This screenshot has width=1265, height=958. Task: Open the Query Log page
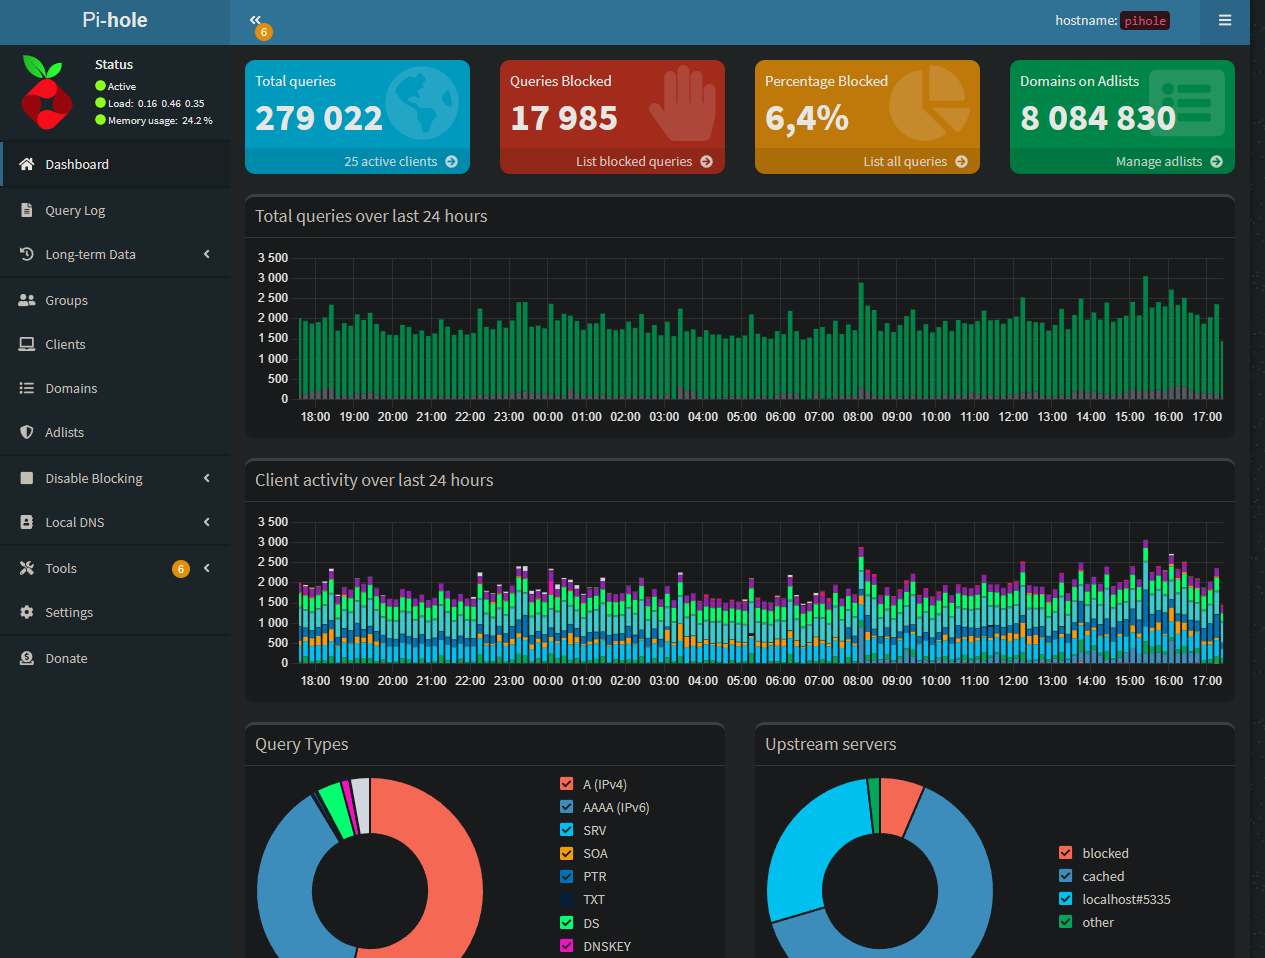click(x=115, y=210)
